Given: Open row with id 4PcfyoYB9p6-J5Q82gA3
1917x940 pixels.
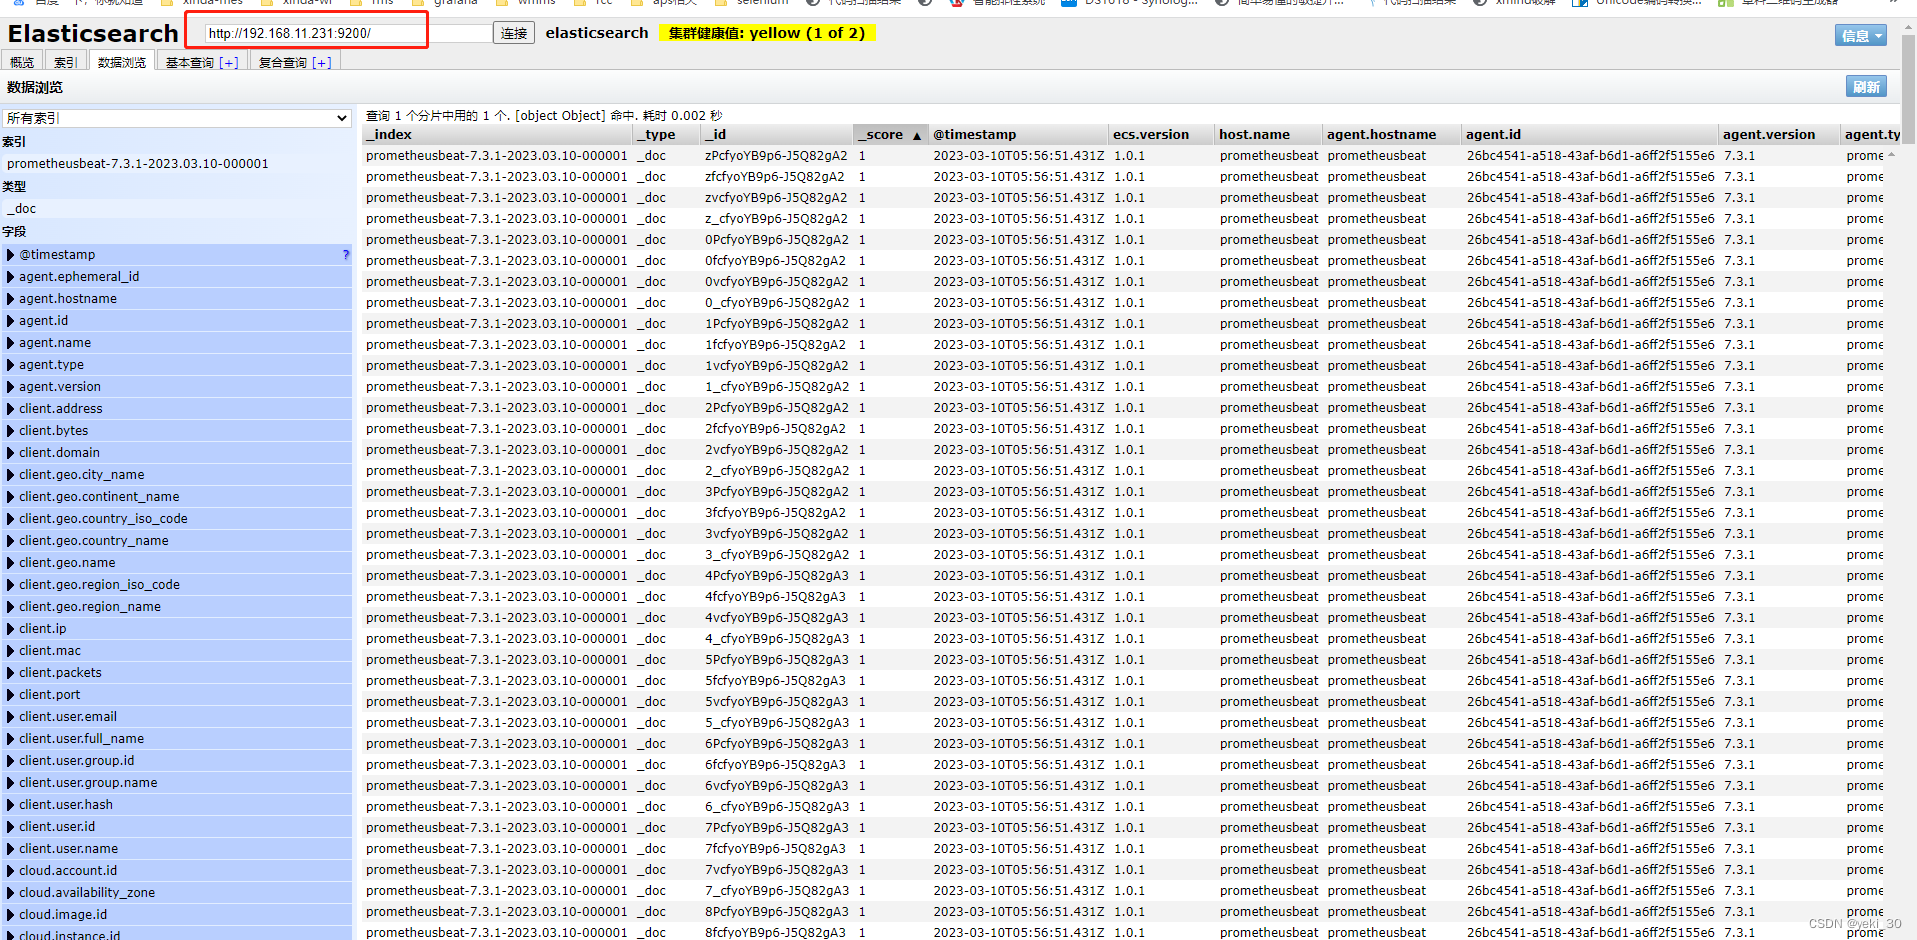Looking at the screenshot, I should pos(1124,576).
